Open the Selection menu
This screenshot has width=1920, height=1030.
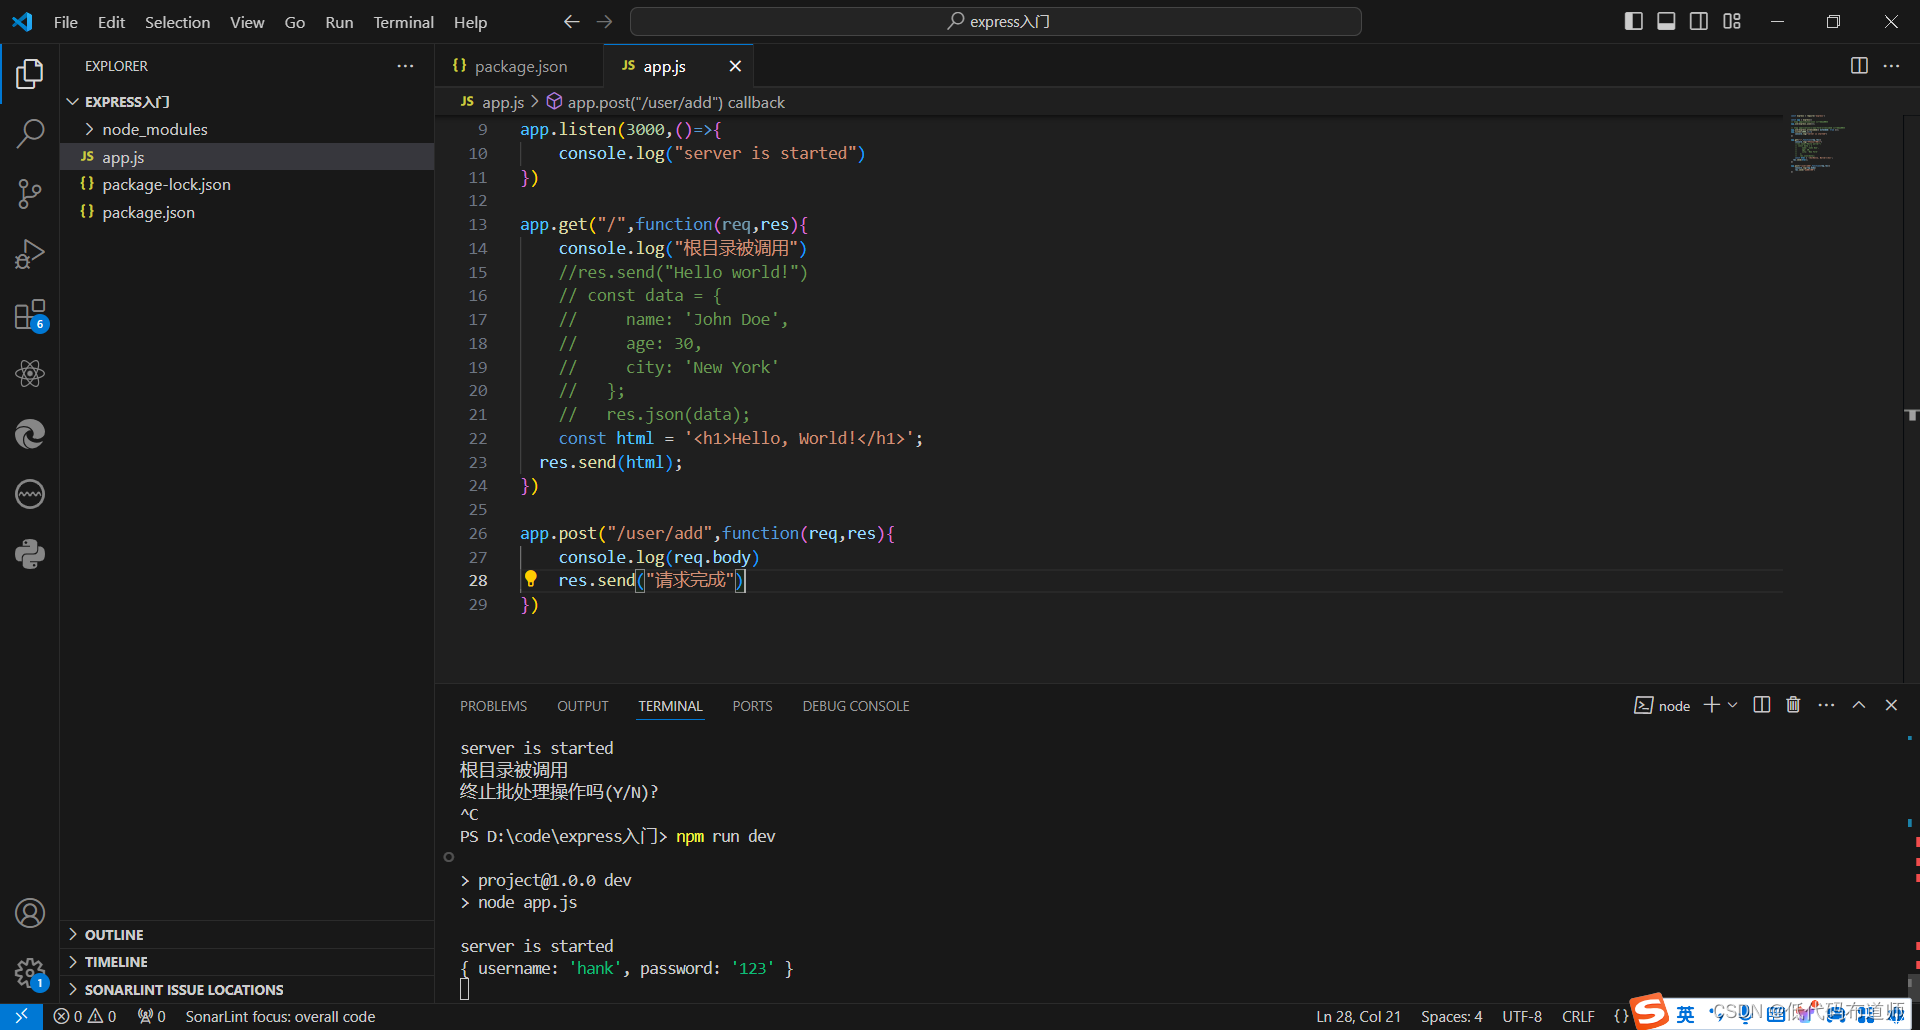click(x=177, y=21)
